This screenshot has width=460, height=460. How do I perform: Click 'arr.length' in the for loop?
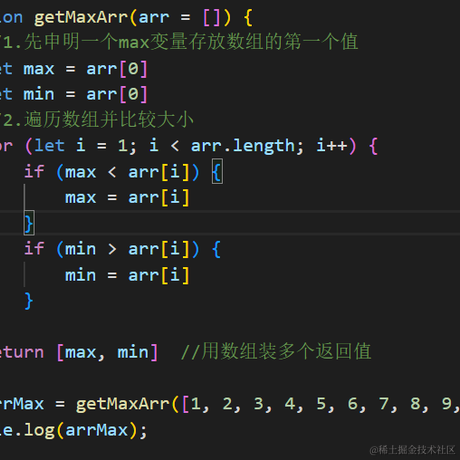point(243,146)
